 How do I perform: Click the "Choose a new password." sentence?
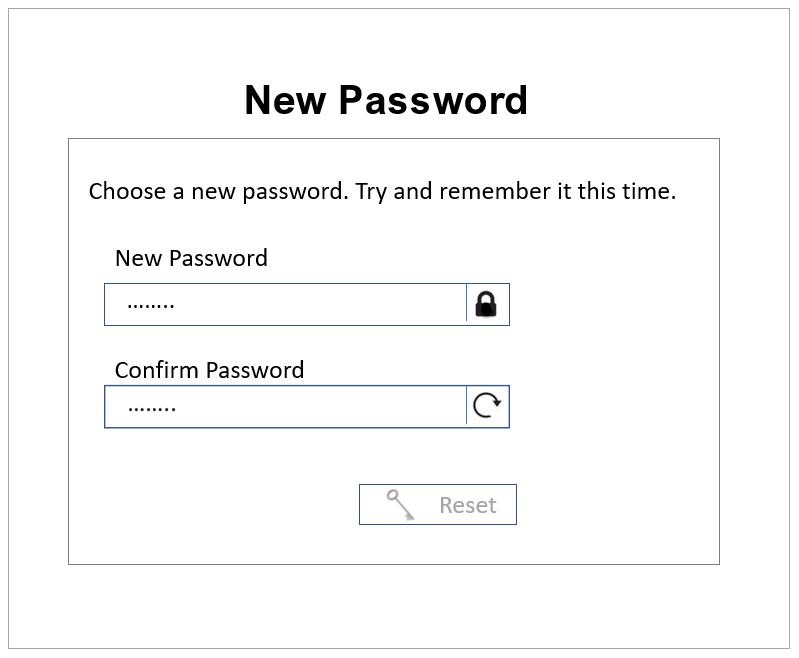(x=219, y=191)
